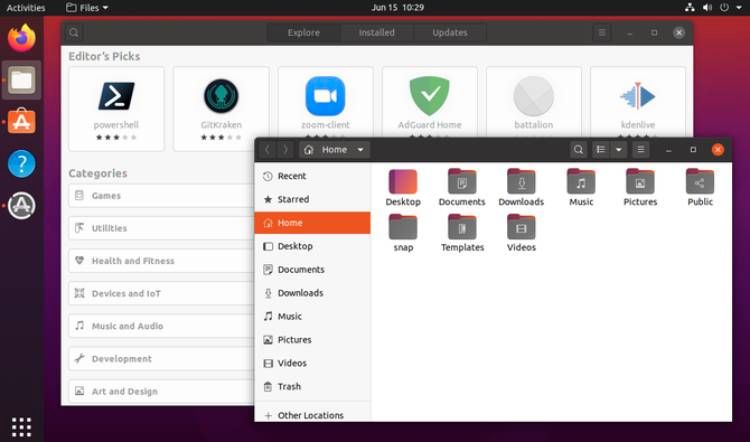Screen dimensions: 750x442
Task: Open the Music and Audio category
Action: pos(162,326)
